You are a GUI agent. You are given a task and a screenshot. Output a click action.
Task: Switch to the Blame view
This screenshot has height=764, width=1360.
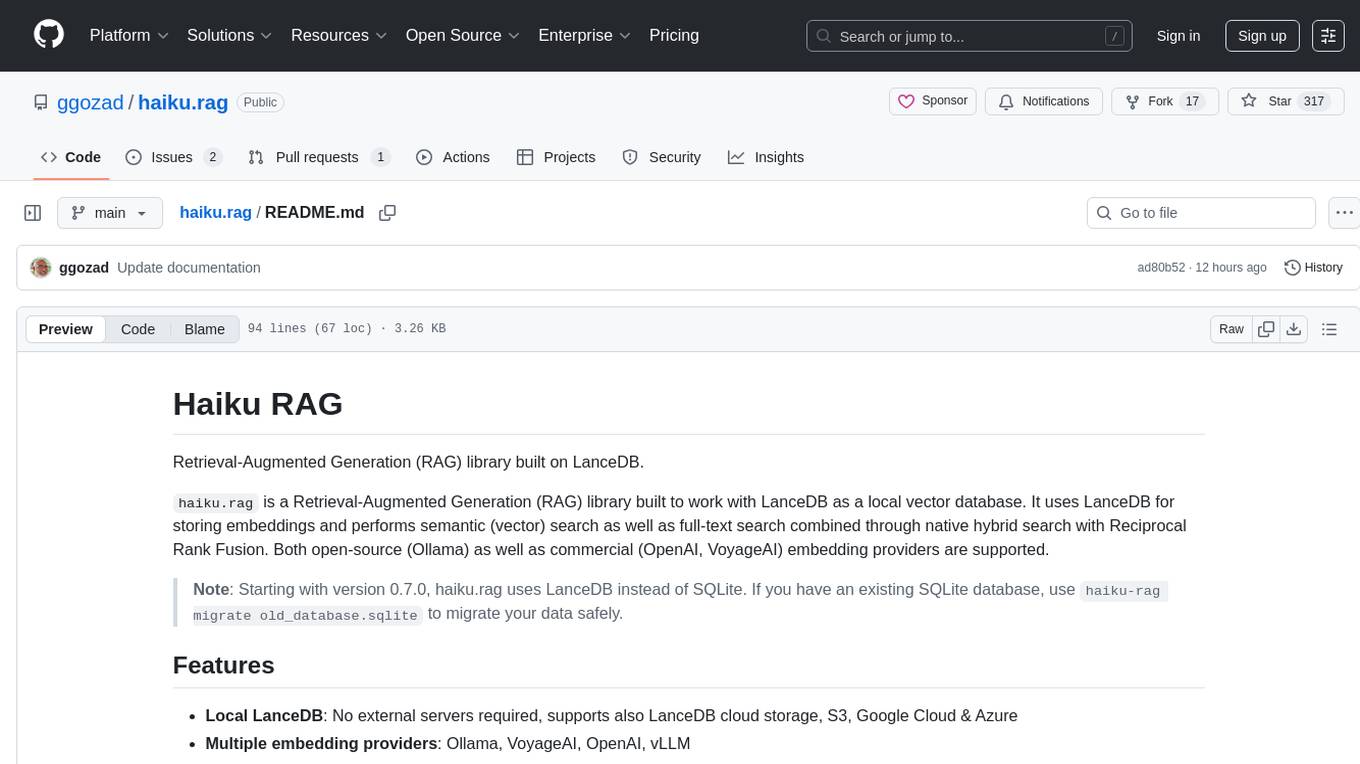tap(204, 329)
